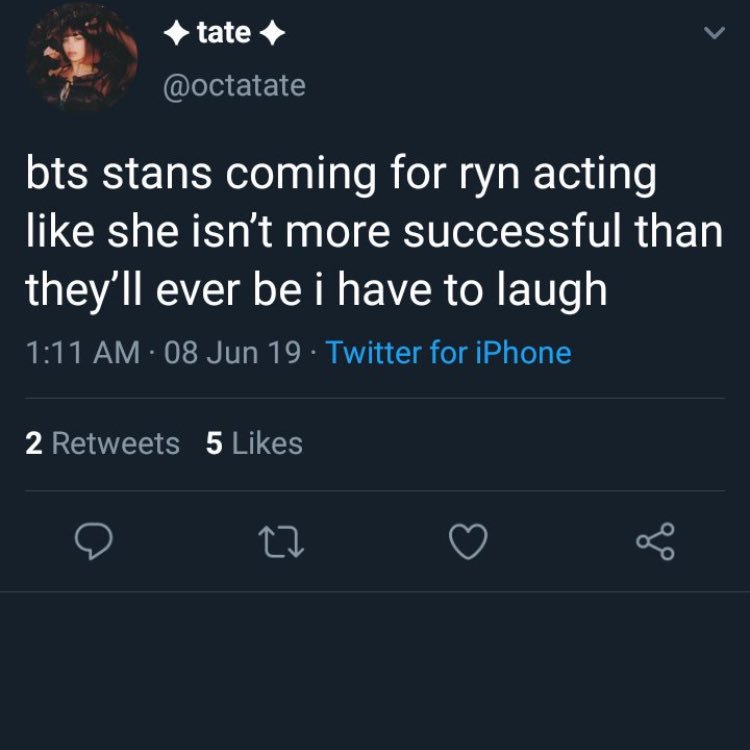Open the tate display name profile
The height and width of the screenshot is (750, 750).
224,33
